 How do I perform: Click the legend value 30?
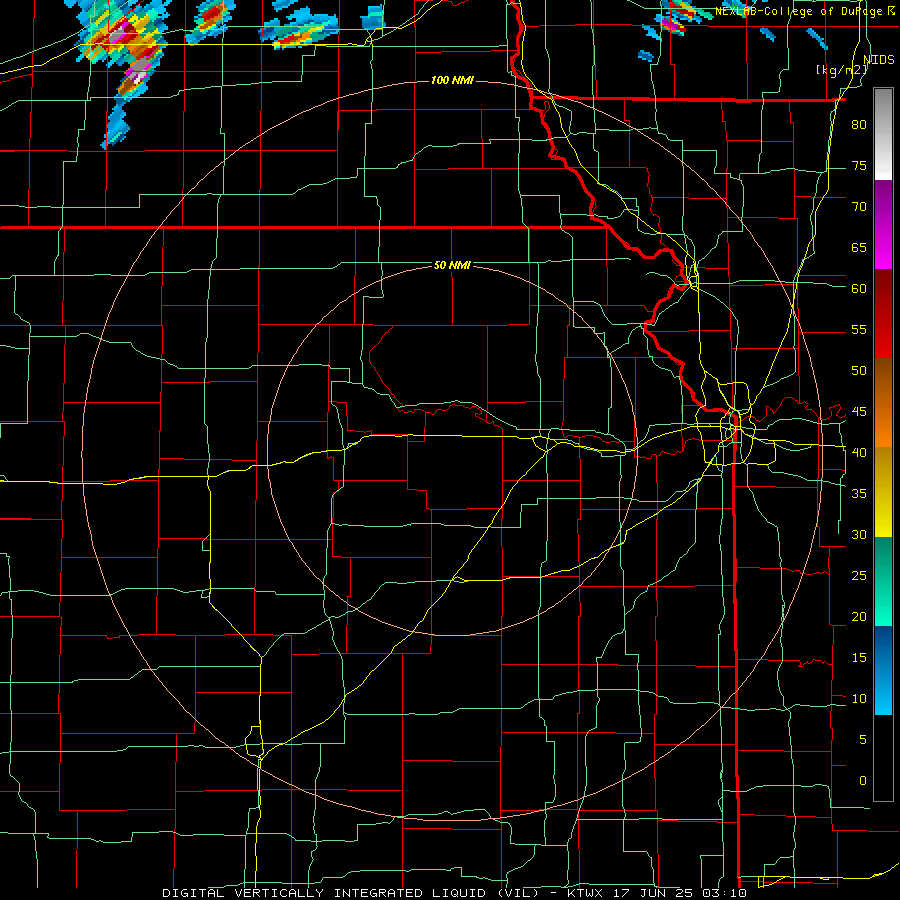point(859,535)
